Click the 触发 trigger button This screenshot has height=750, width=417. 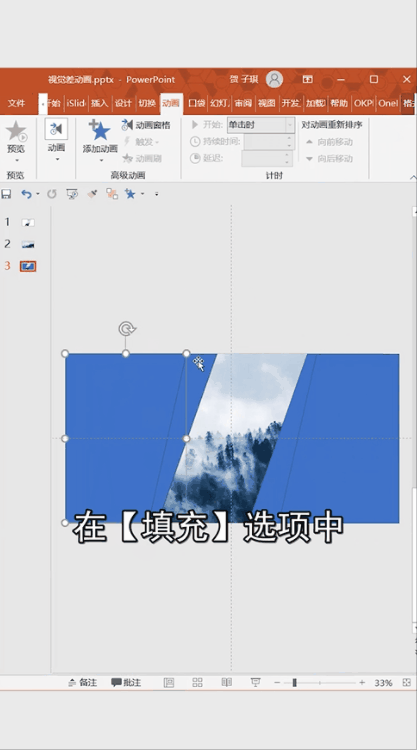(x=141, y=142)
